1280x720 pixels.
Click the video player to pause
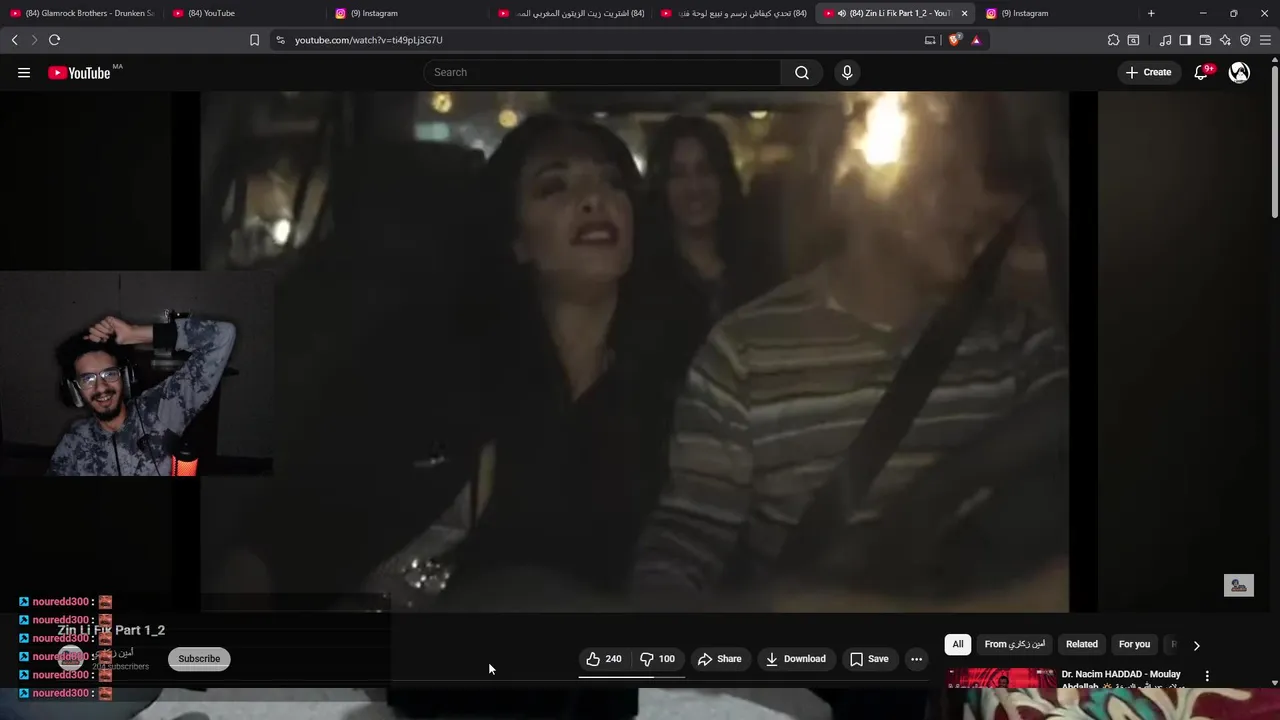[634, 351]
